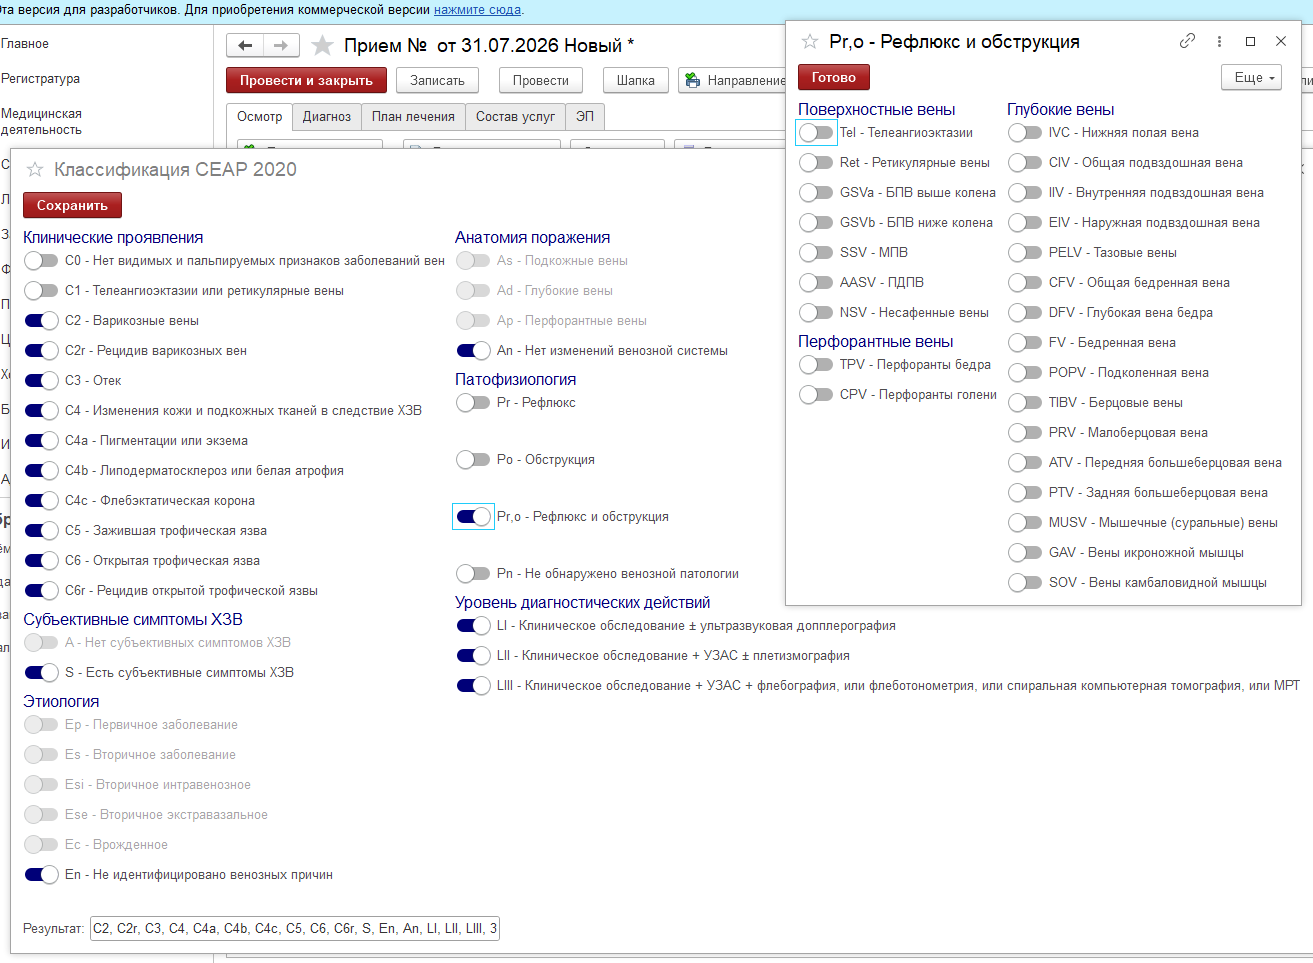Click the Сохранить button
Screen dimensions: 1313x963
click(x=72, y=205)
